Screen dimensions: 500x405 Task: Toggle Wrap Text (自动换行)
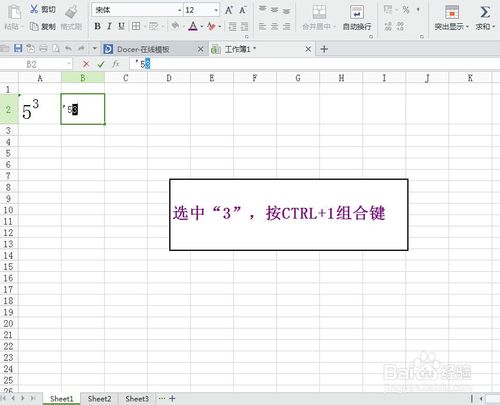pos(357,17)
